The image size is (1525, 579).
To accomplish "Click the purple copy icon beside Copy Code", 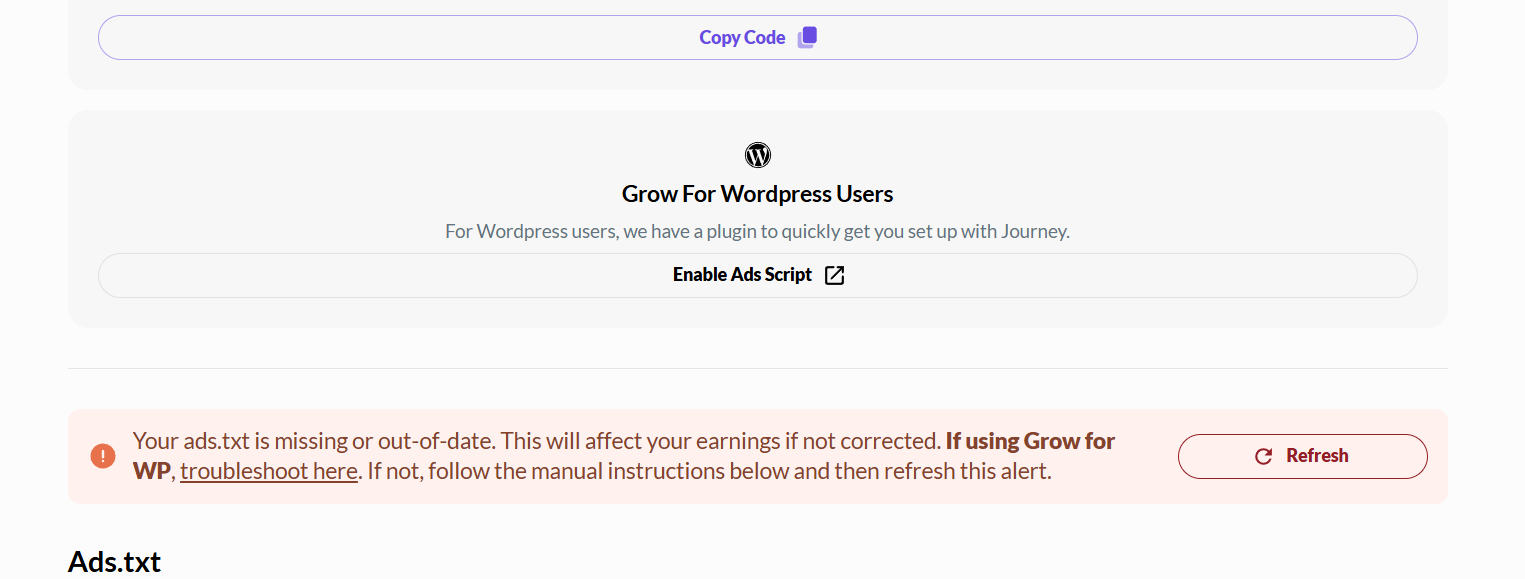I will point(807,37).
